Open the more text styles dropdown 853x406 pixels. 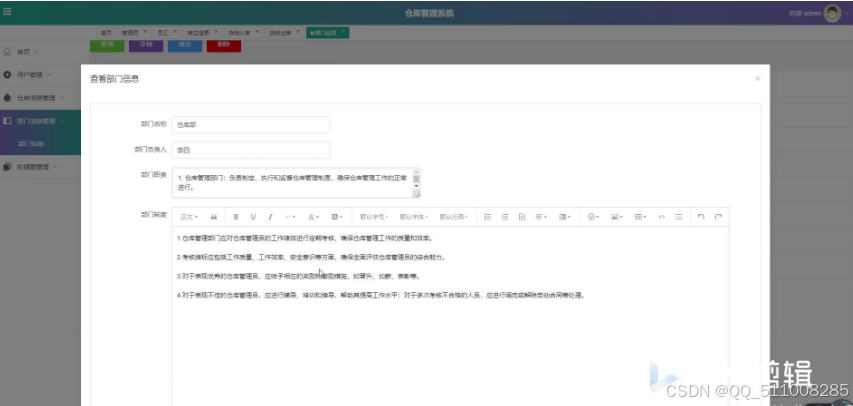290,217
